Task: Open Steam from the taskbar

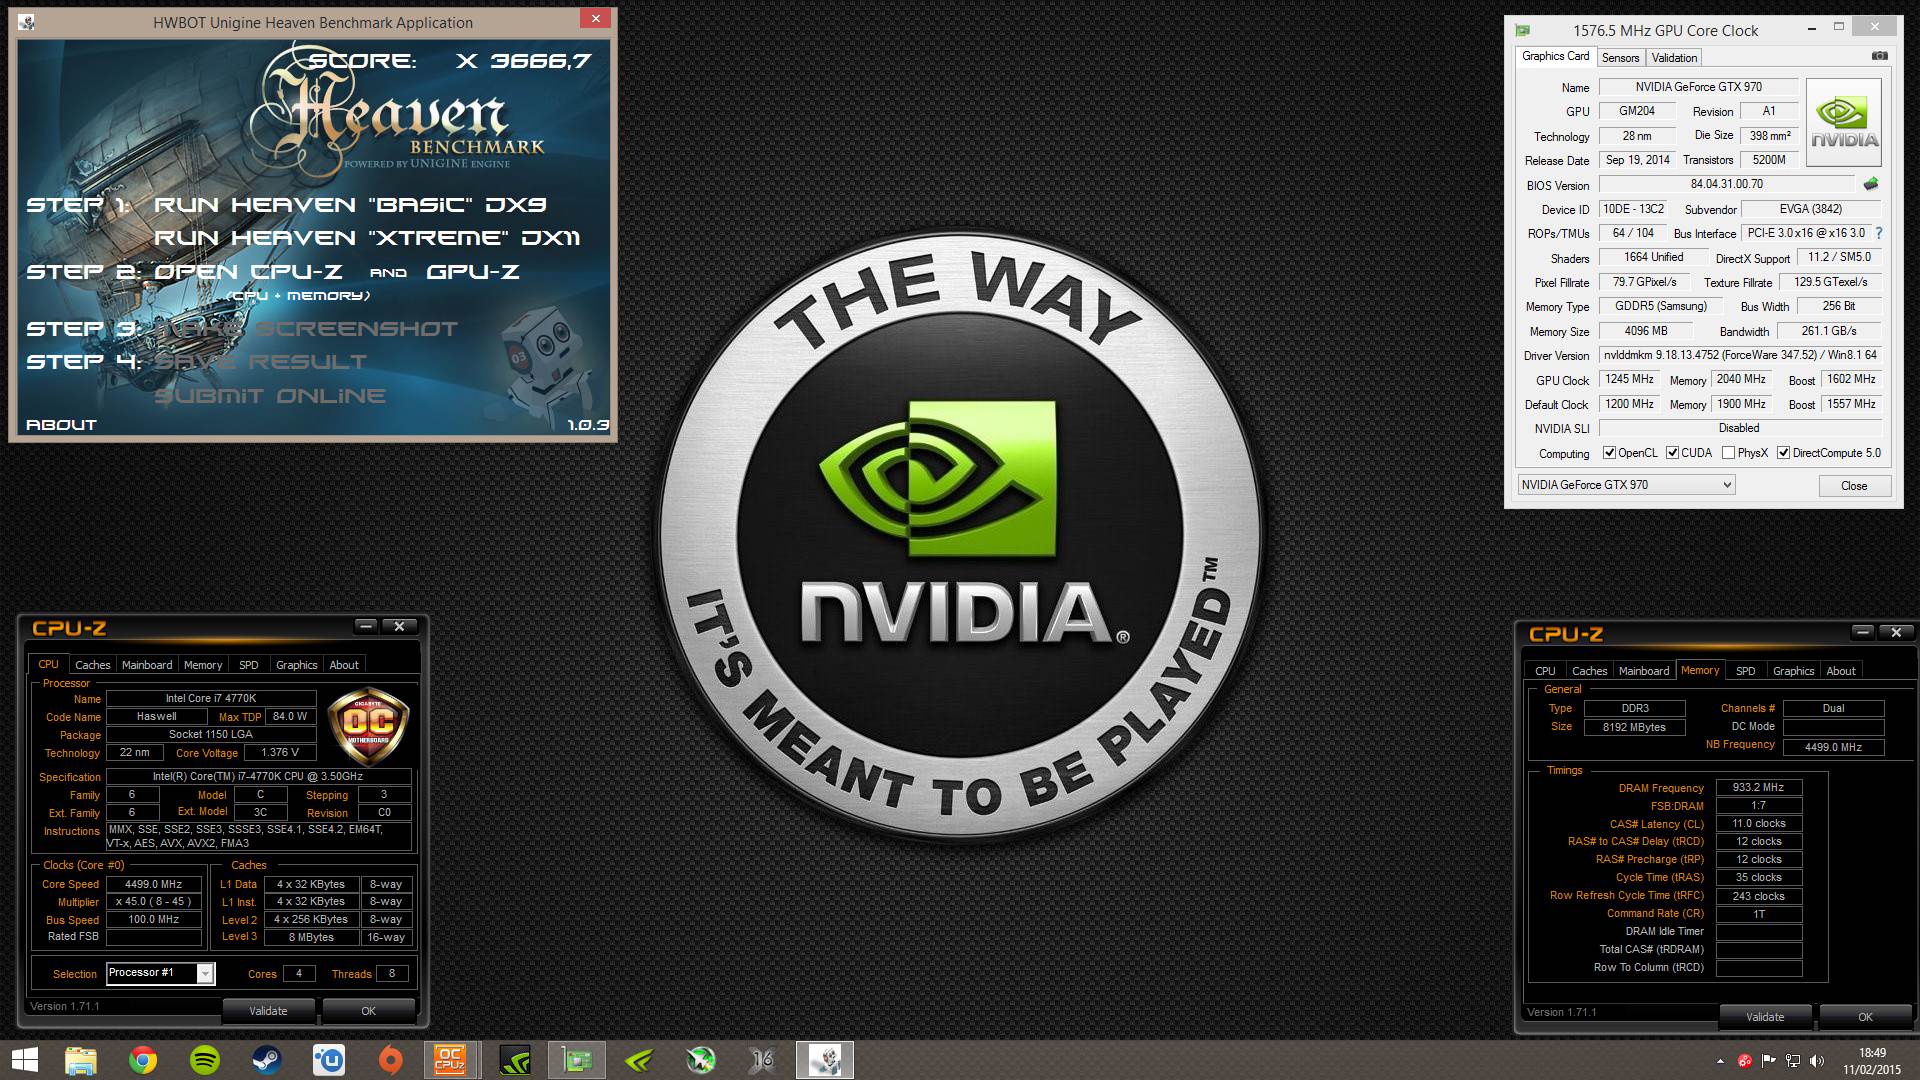Action: click(x=267, y=1060)
